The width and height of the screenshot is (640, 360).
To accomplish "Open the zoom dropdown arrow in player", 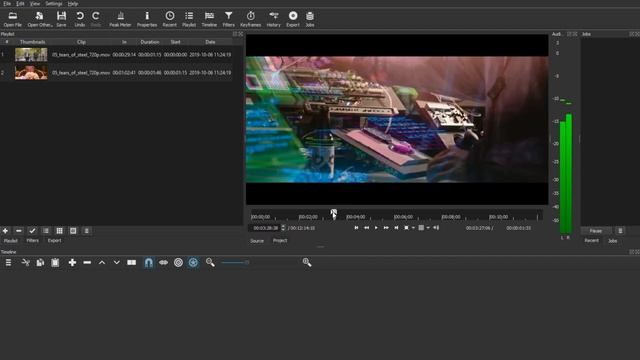I will (413, 228).
